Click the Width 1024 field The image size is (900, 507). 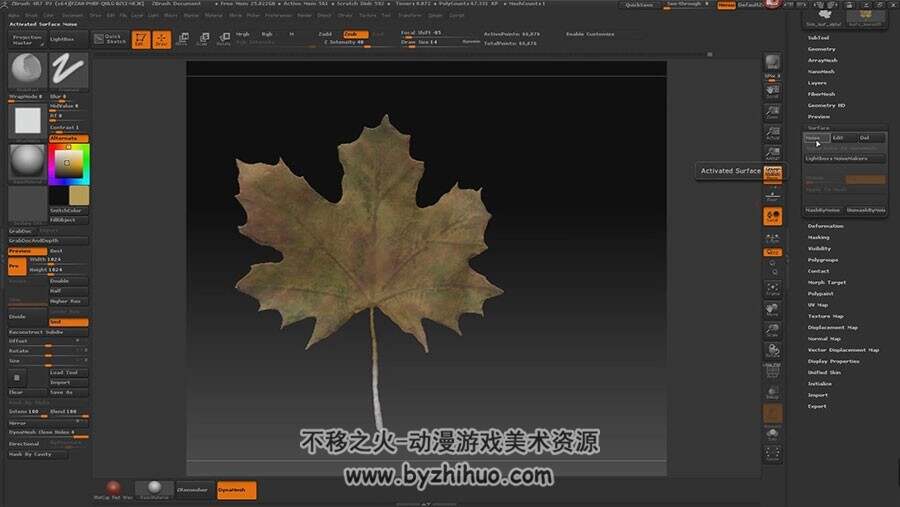pos(57,260)
